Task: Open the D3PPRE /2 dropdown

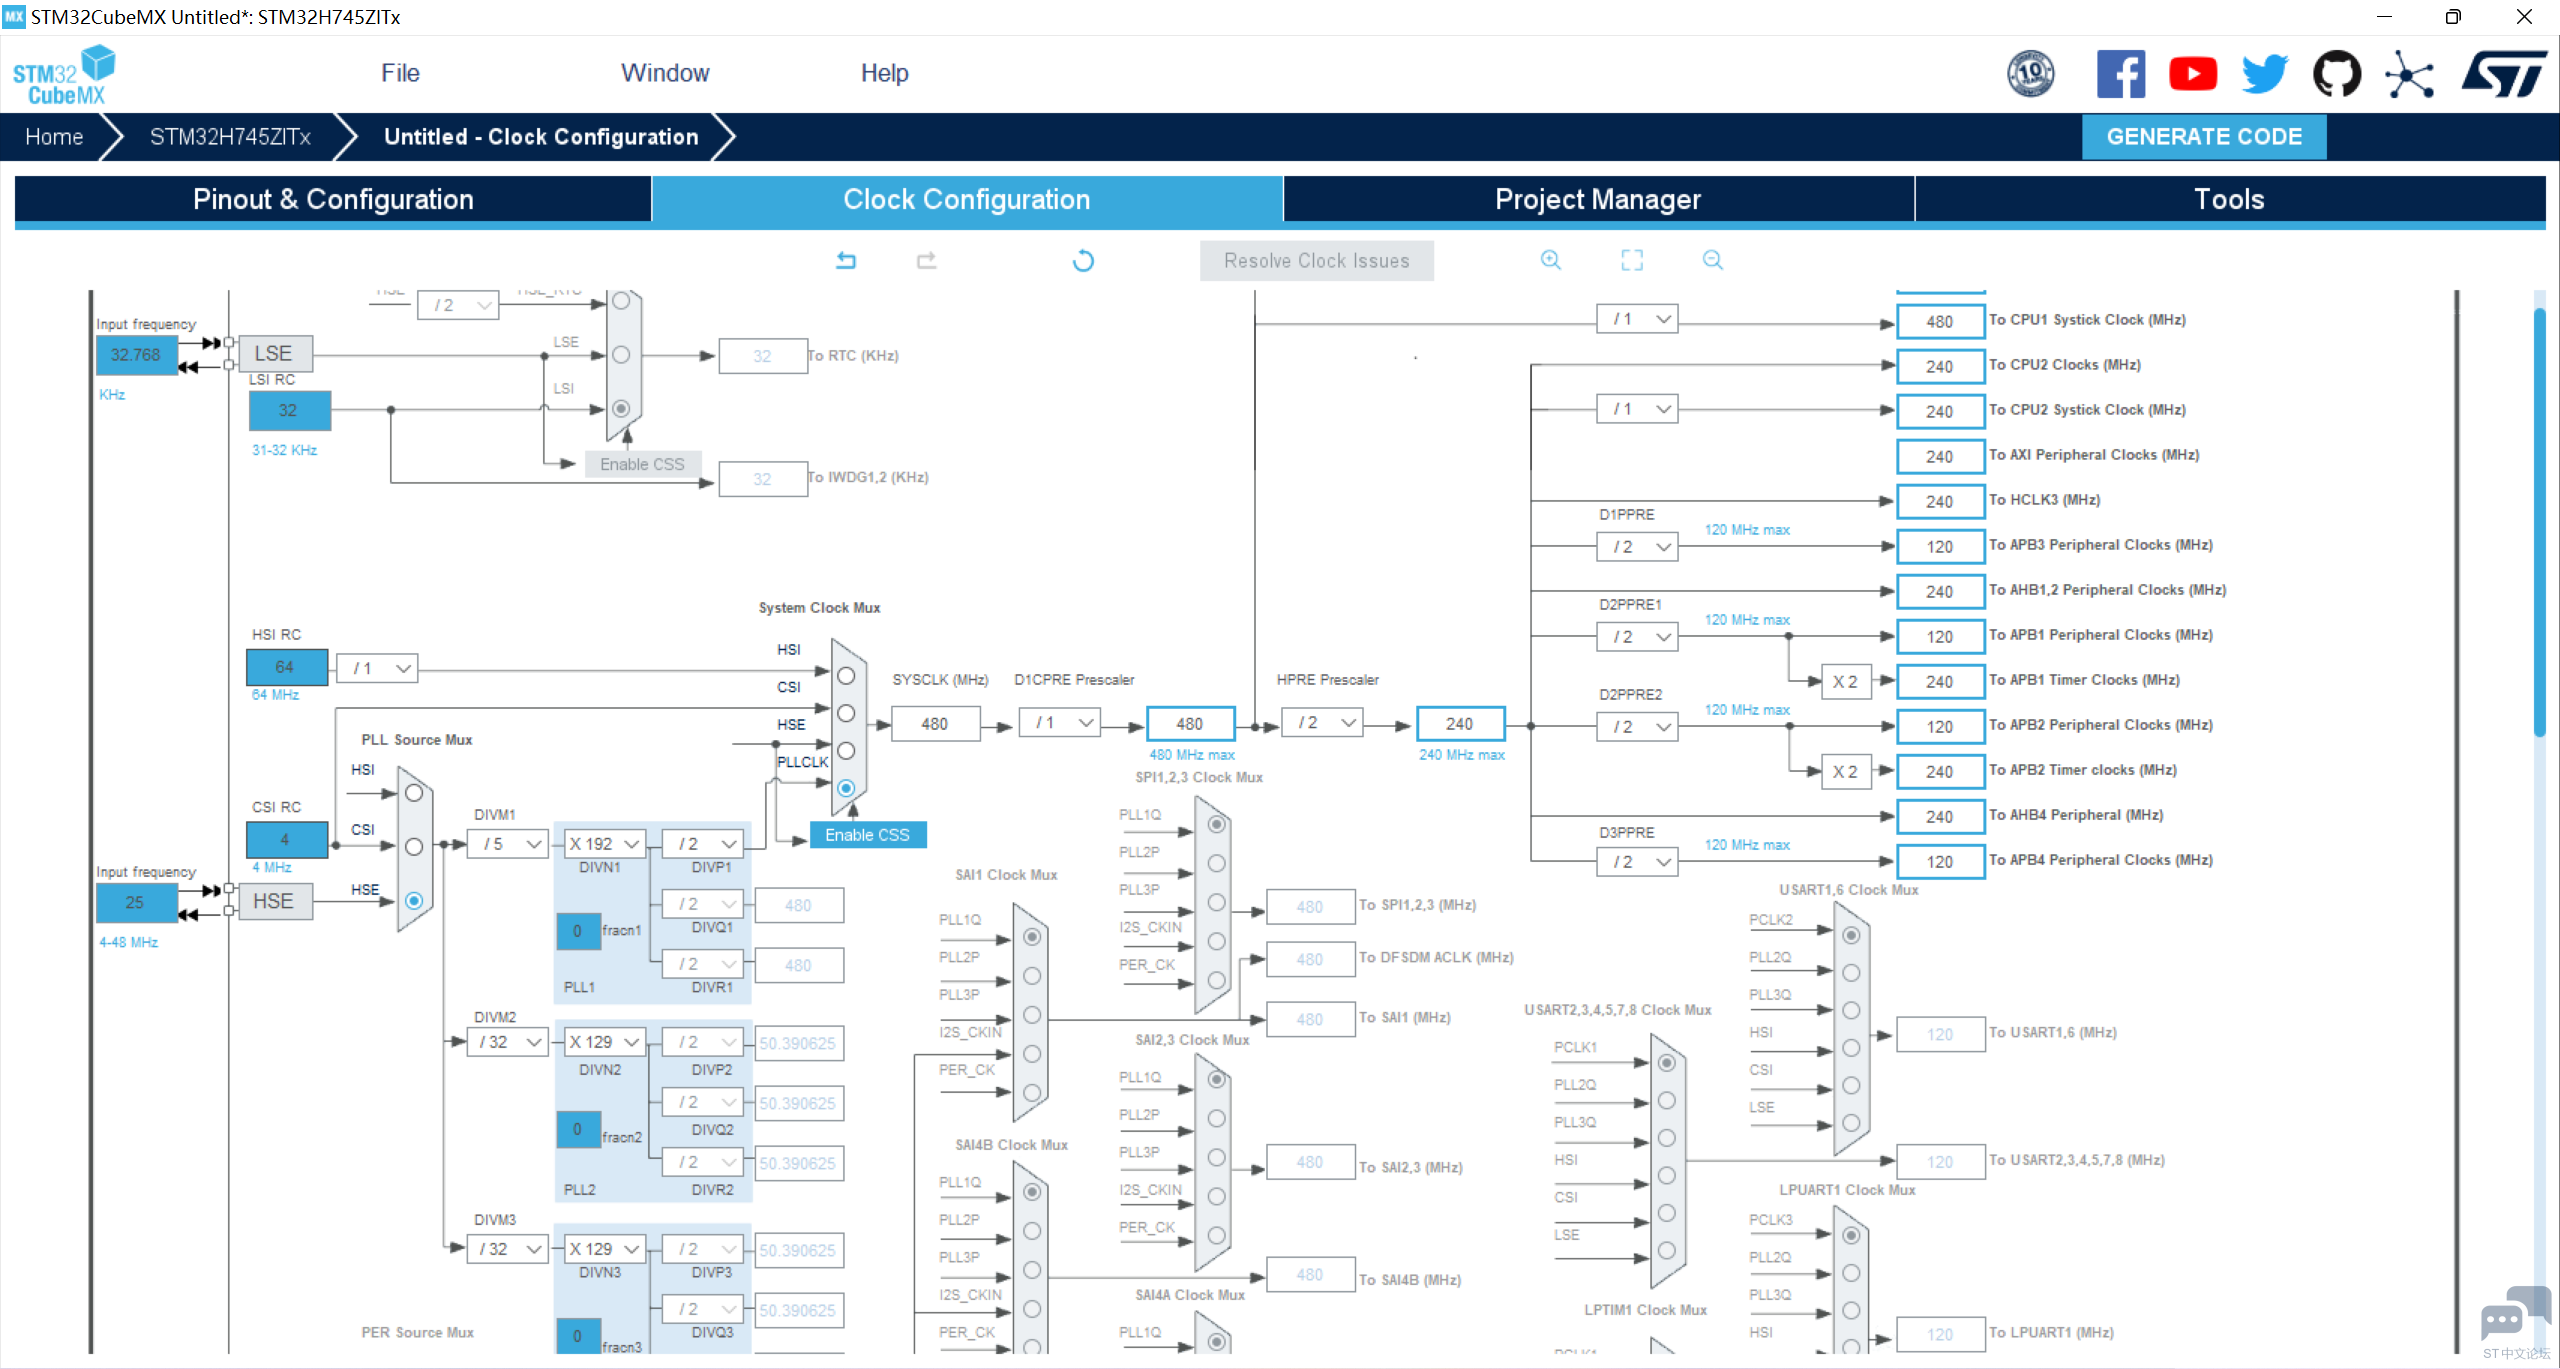Action: click(x=1637, y=862)
